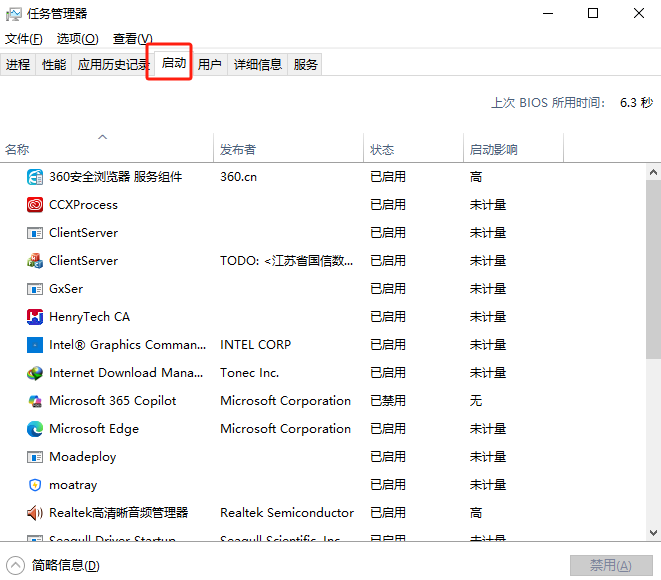Click the moatray shield icon
The height and width of the screenshot is (580, 661).
[35, 485]
